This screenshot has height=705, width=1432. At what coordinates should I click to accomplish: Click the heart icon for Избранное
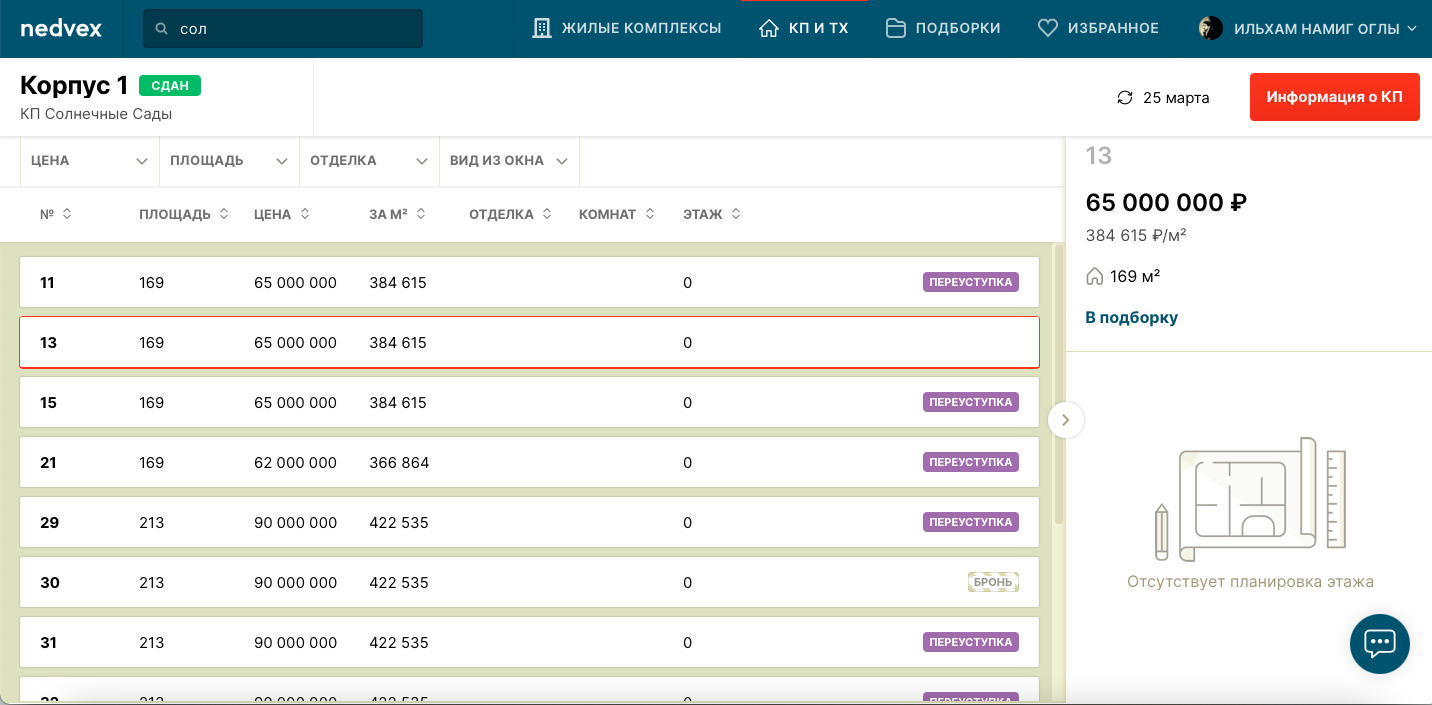[1047, 28]
